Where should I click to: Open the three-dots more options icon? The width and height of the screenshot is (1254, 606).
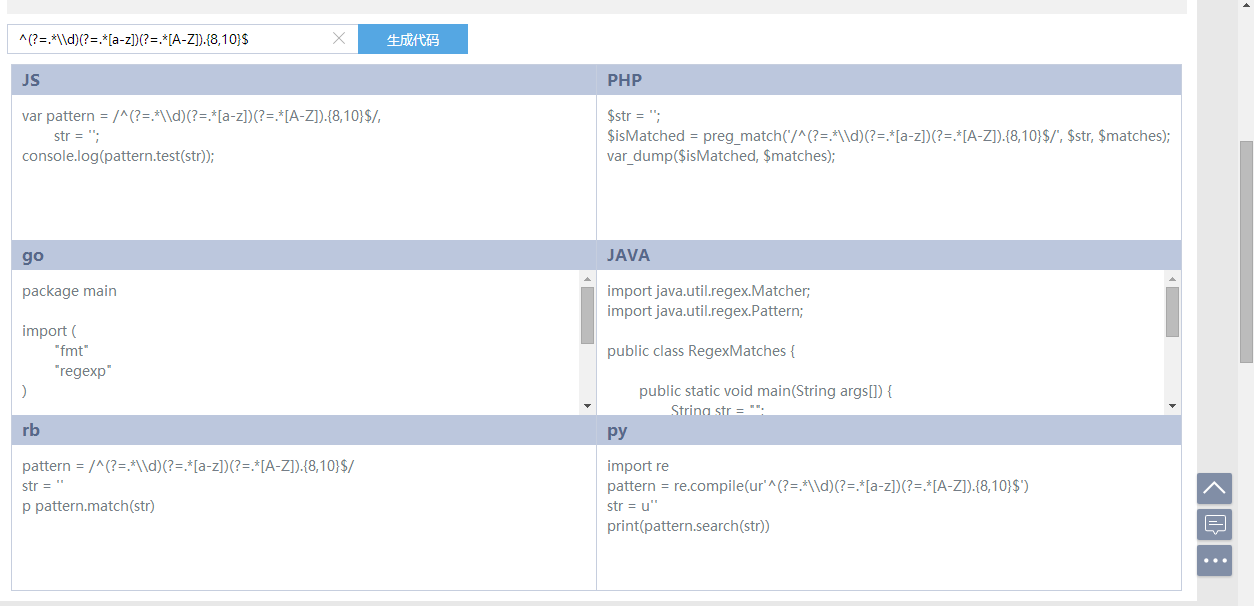(1214, 560)
